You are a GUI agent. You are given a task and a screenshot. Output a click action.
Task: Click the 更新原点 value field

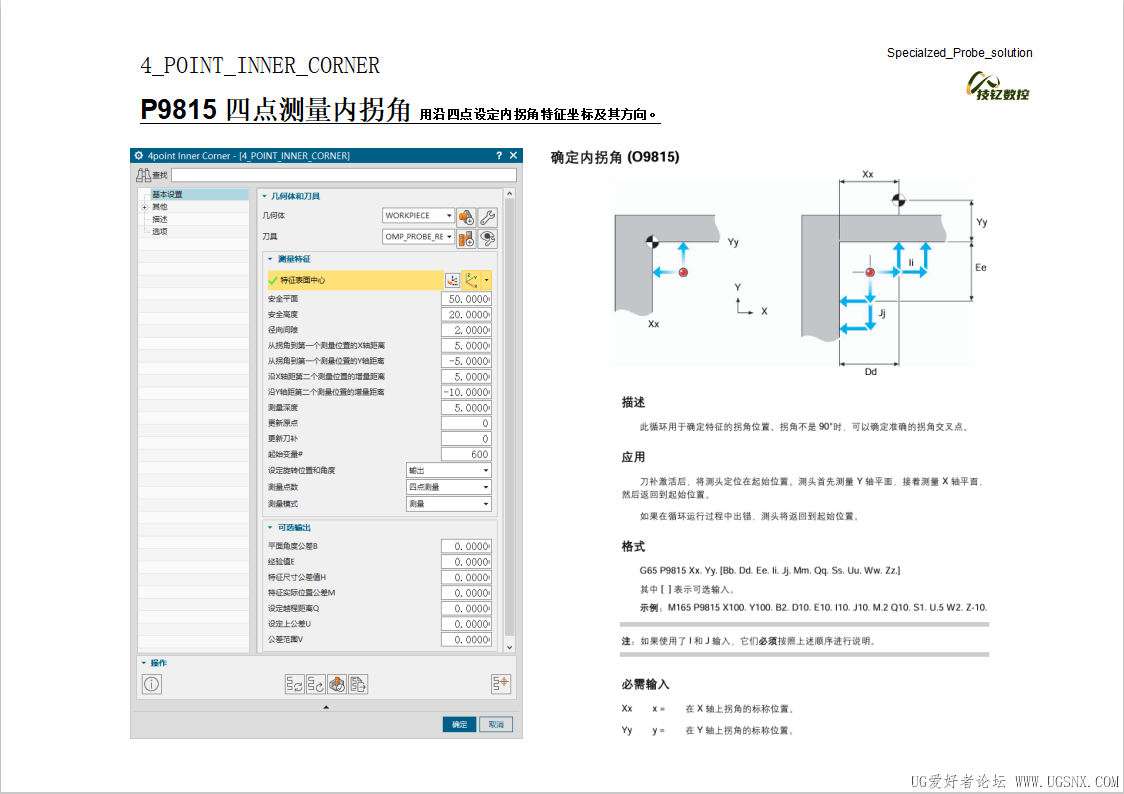(467, 424)
